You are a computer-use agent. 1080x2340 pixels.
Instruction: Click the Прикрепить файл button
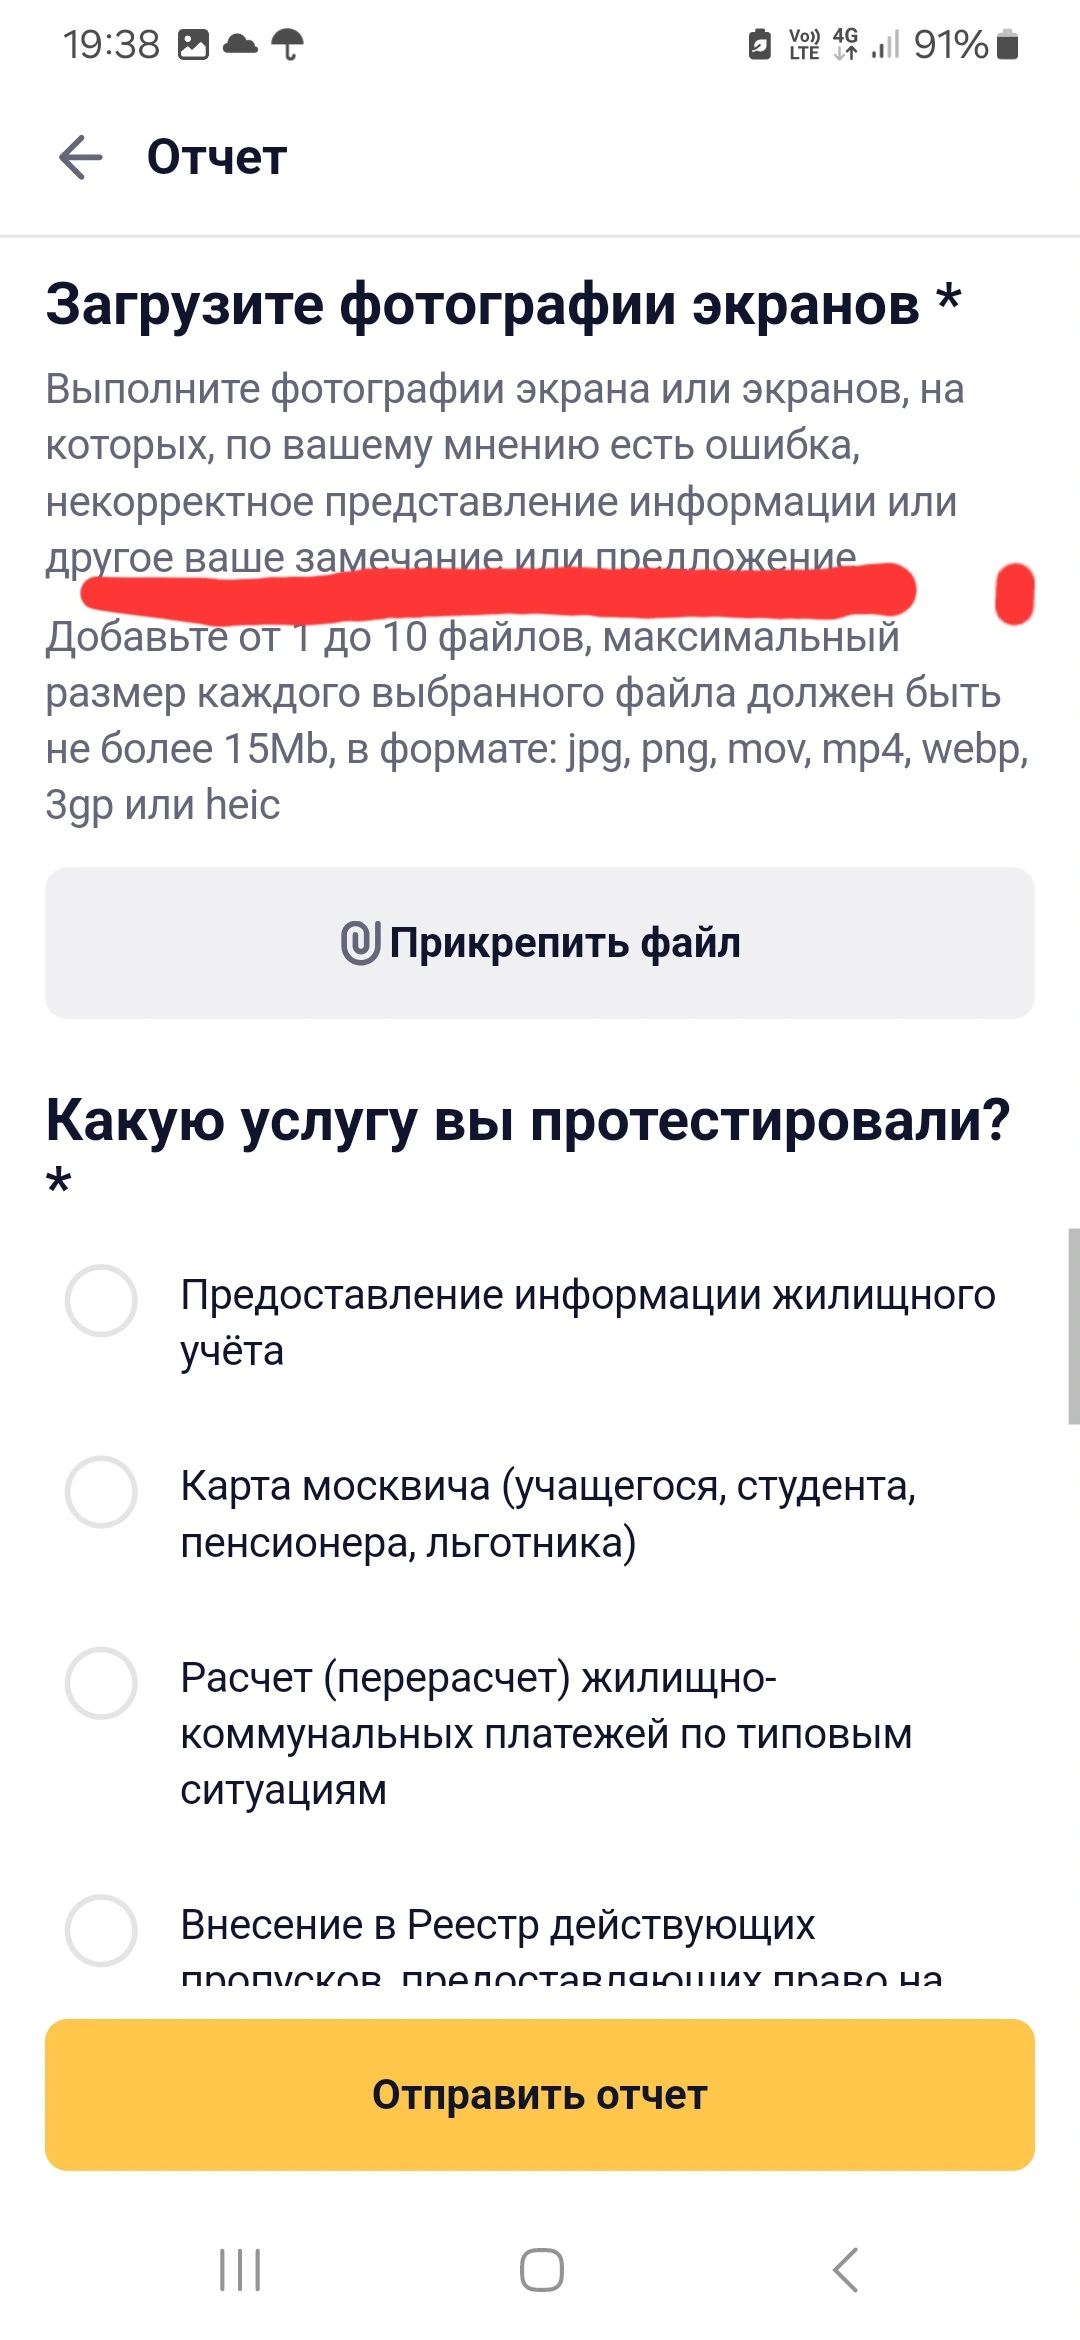point(540,943)
